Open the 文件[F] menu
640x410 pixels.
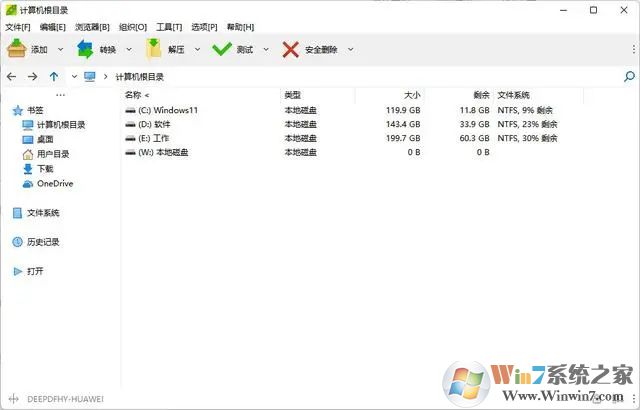[x=18, y=27]
